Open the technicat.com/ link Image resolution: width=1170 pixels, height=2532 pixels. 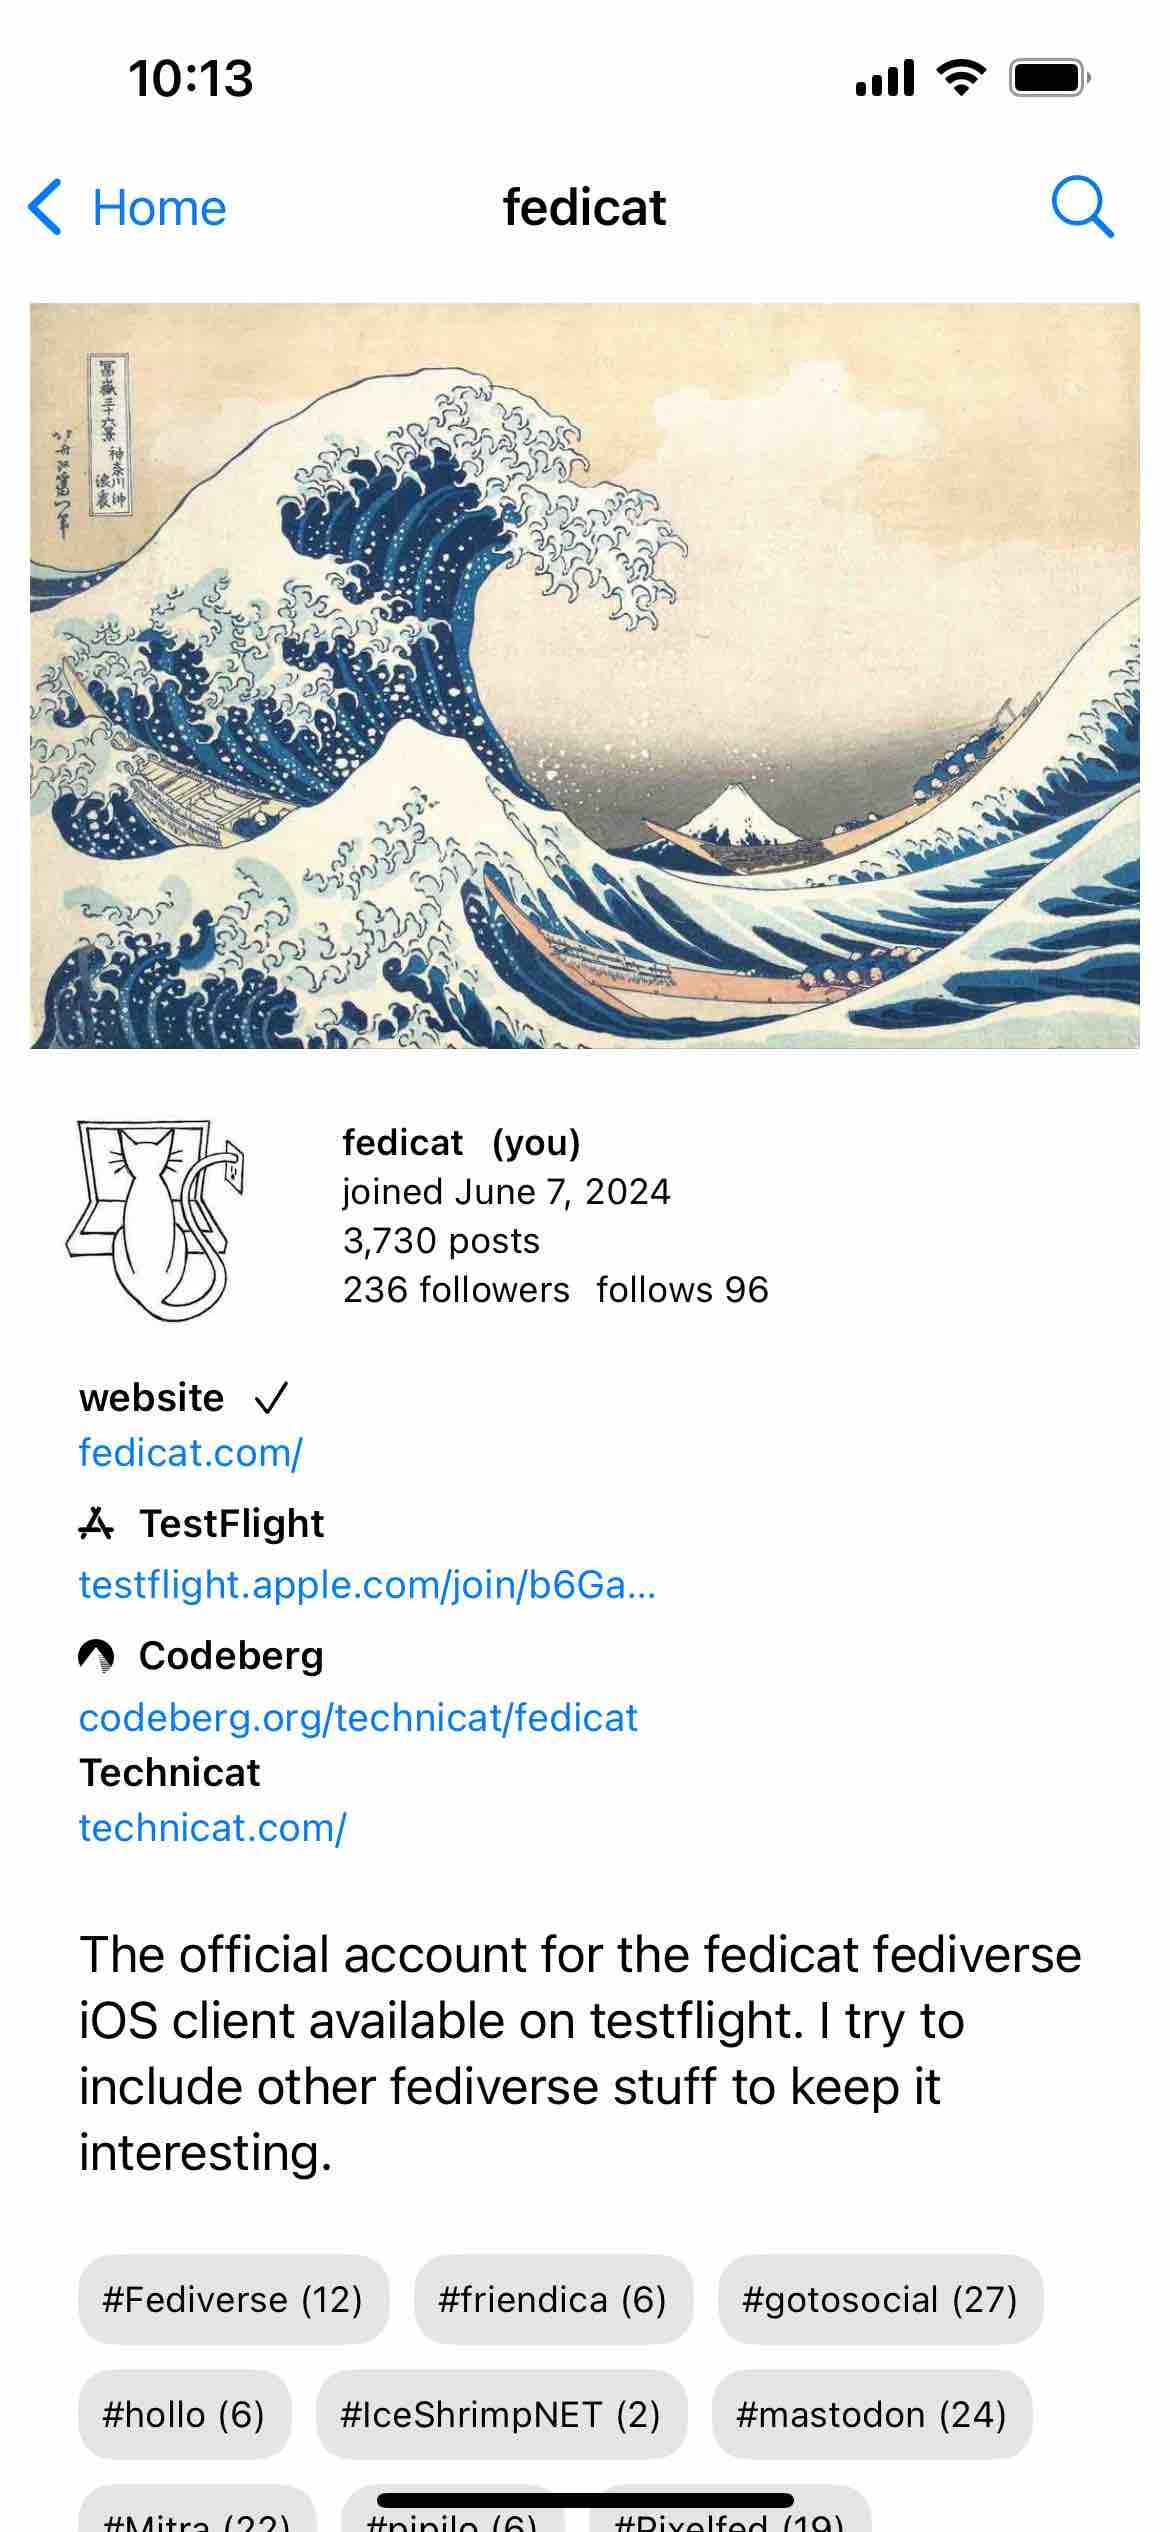[x=212, y=1828]
